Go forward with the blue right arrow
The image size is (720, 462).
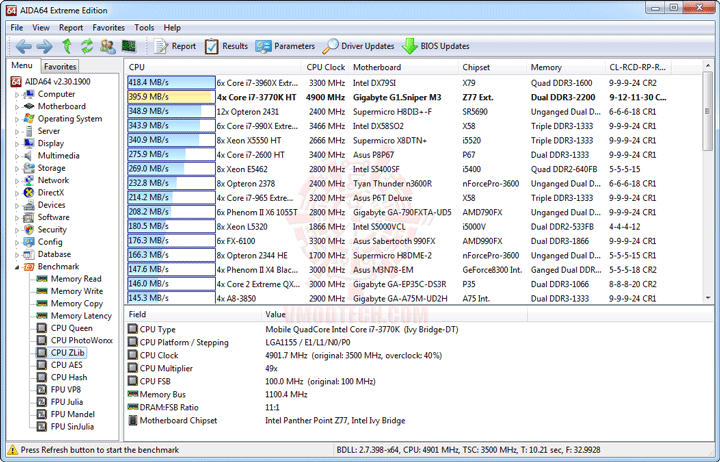tap(45, 46)
